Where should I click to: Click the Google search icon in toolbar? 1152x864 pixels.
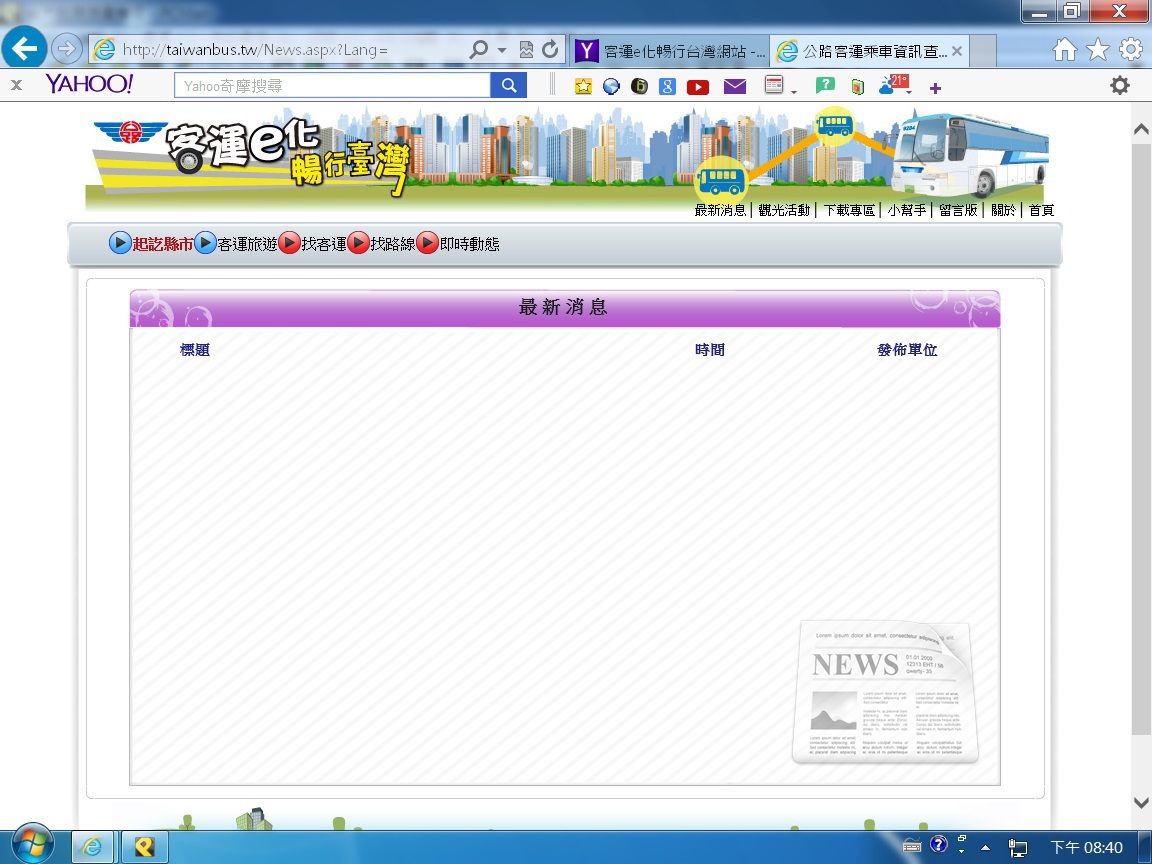(x=667, y=87)
